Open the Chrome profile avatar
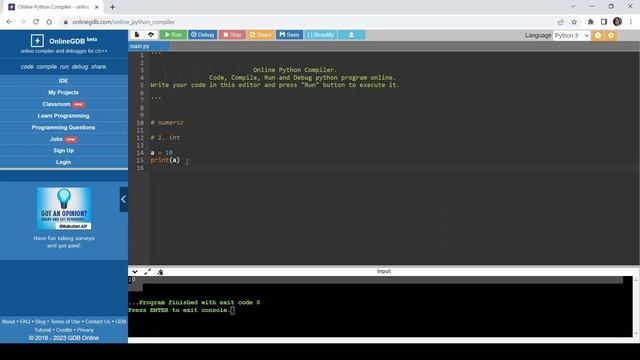The width and height of the screenshot is (640, 360). pyautogui.click(x=618, y=22)
